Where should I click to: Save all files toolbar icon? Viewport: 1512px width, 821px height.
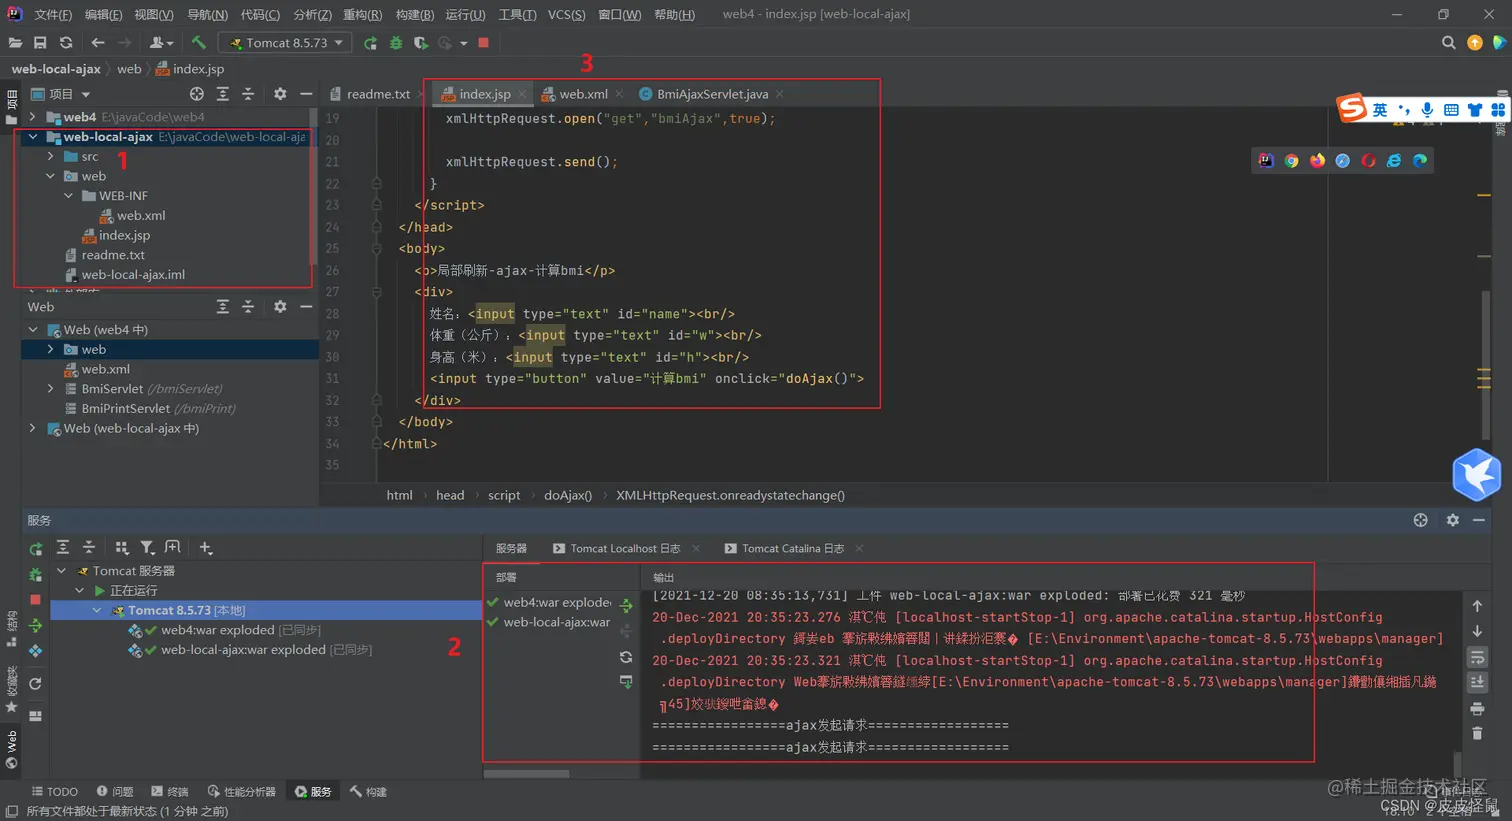tap(40, 43)
